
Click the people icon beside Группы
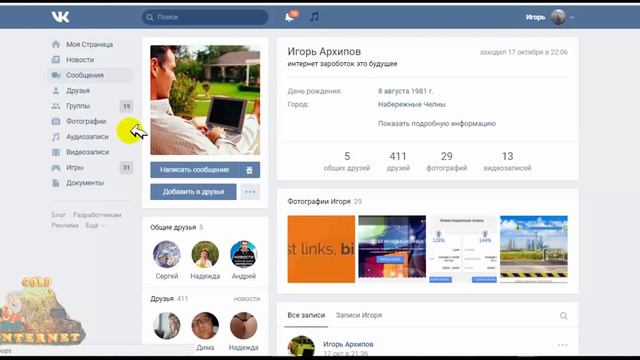[56, 106]
